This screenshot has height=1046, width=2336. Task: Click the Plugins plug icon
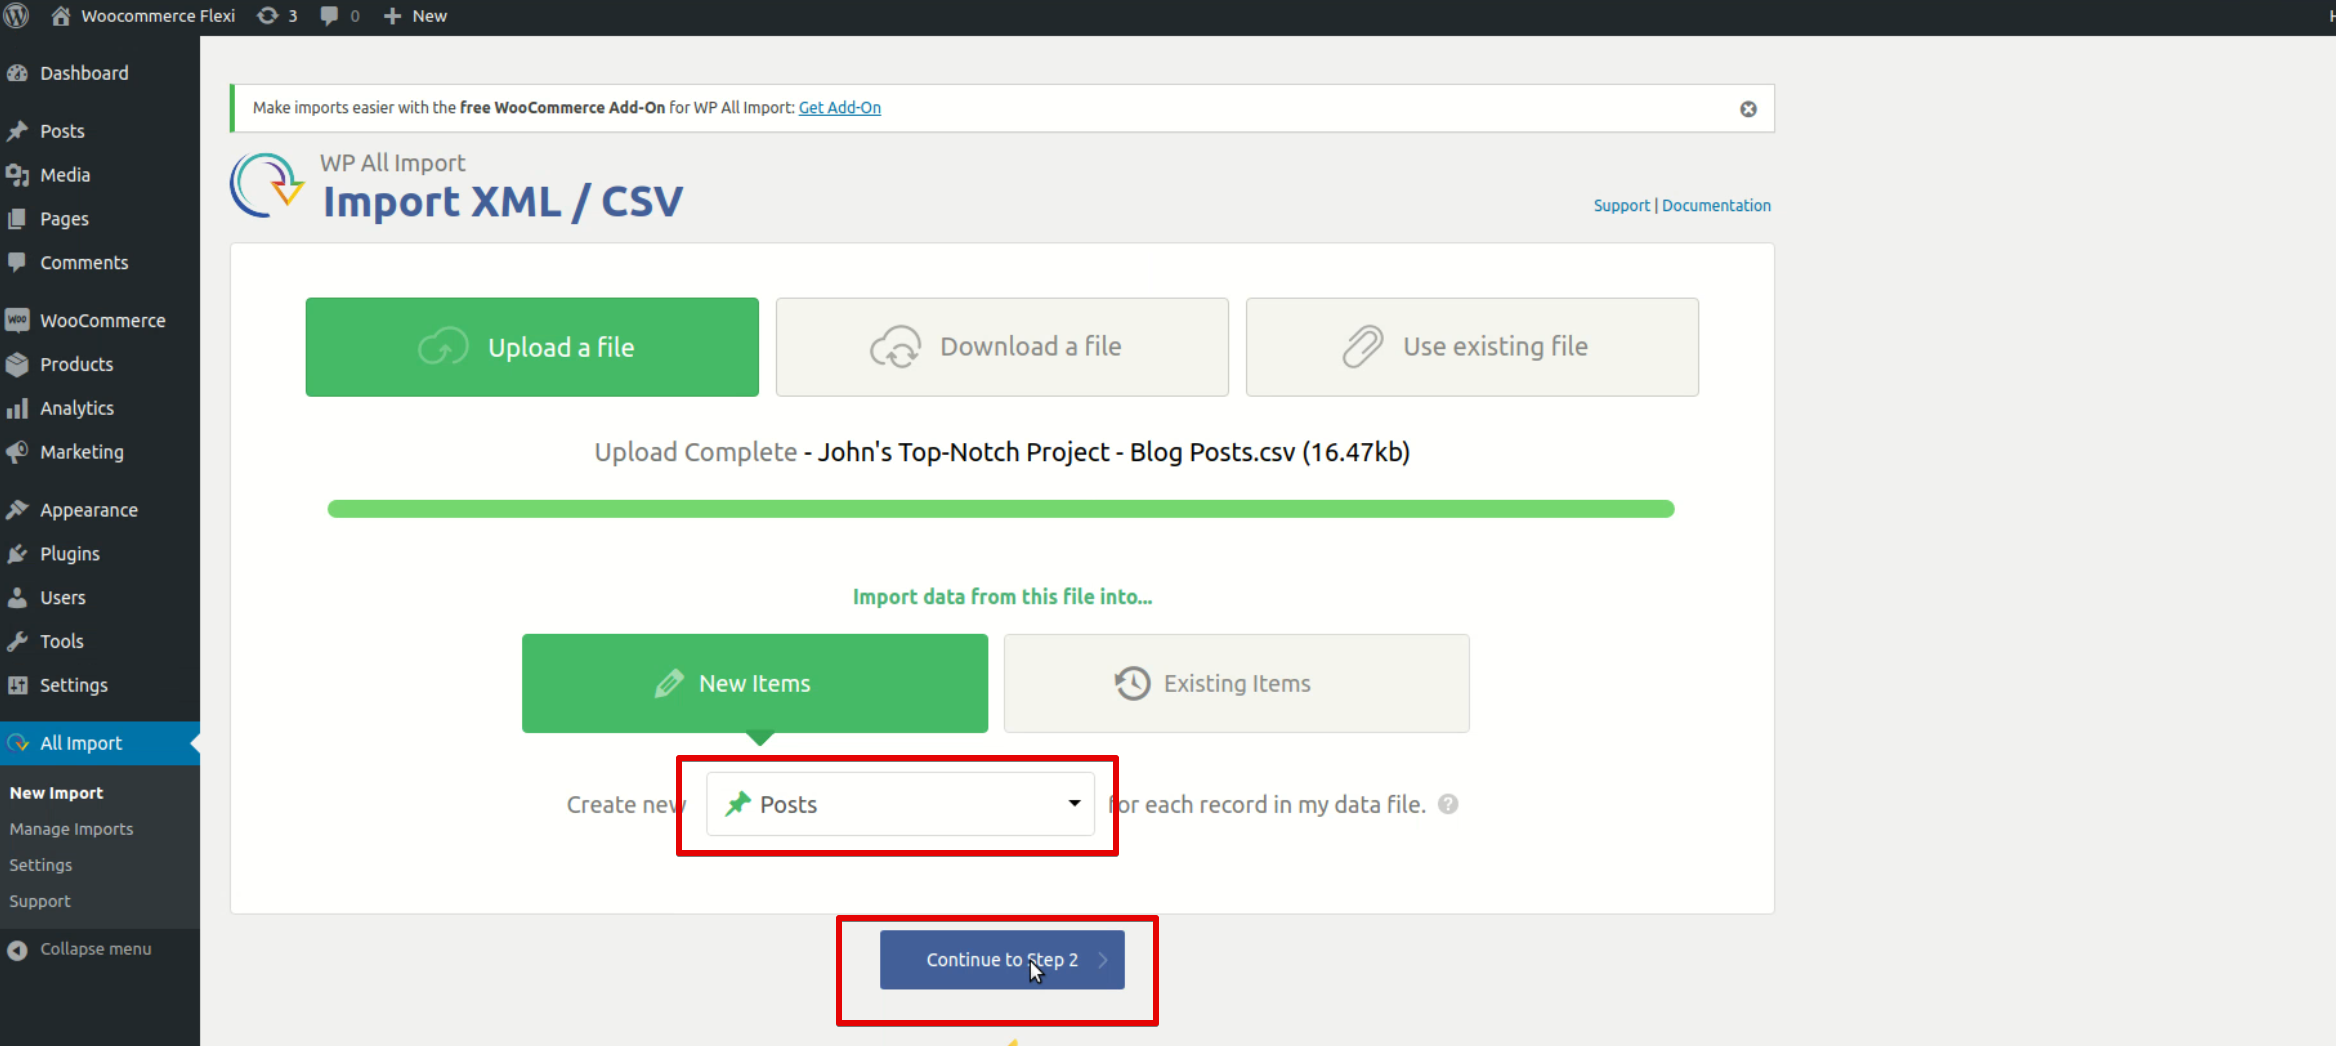[x=17, y=555]
